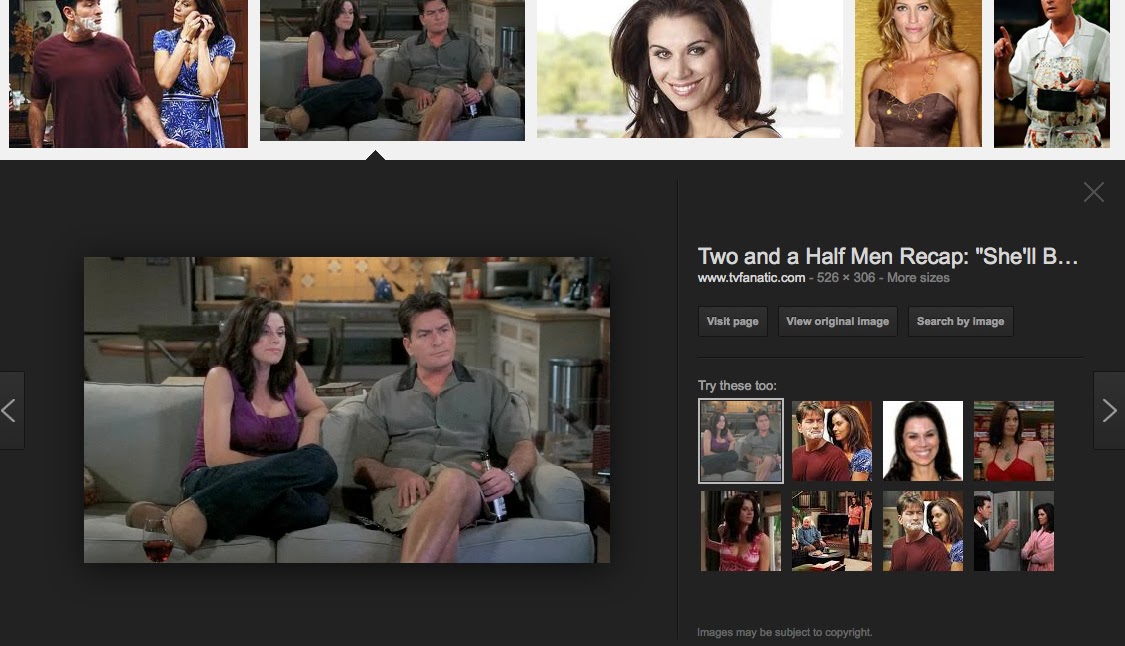The image size is (1125, 646).
Task: Open the More sizes link
Action: tap(918, 278)
